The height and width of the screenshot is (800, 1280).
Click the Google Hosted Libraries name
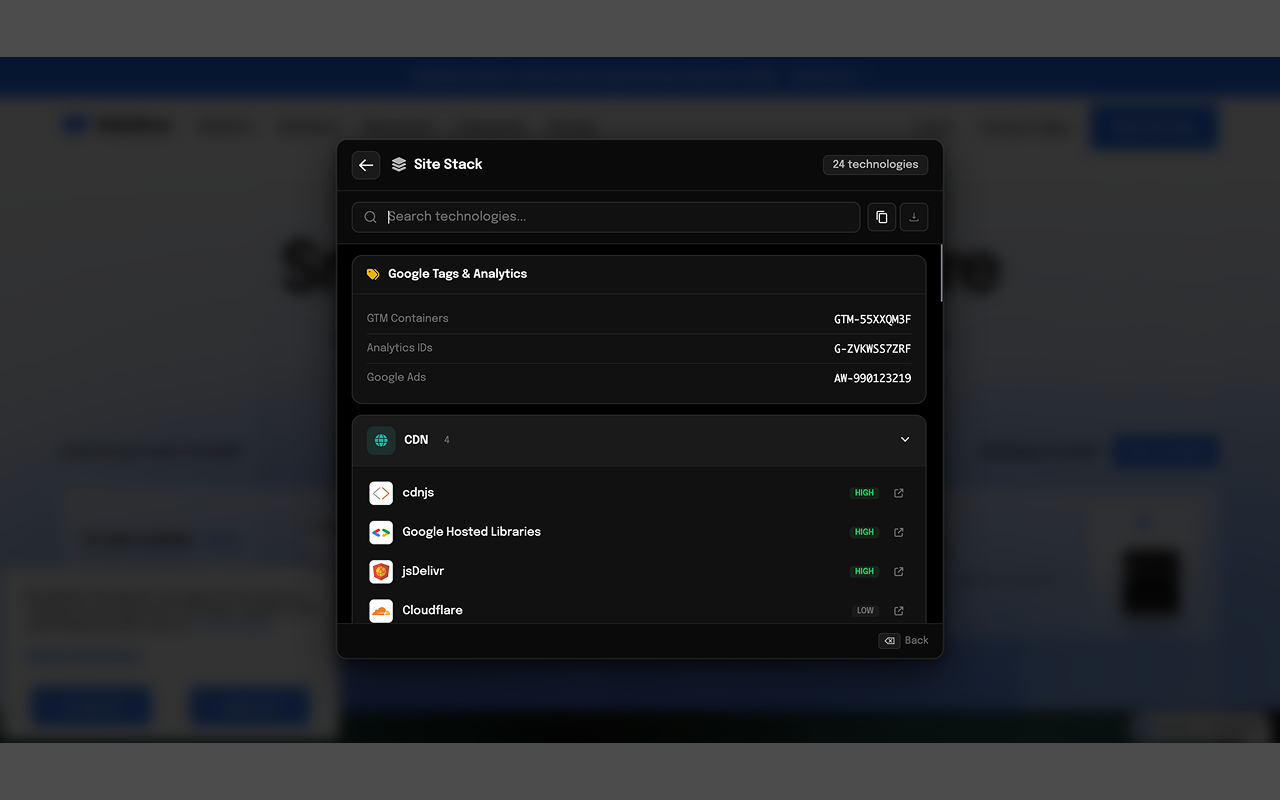coord(472,532)
